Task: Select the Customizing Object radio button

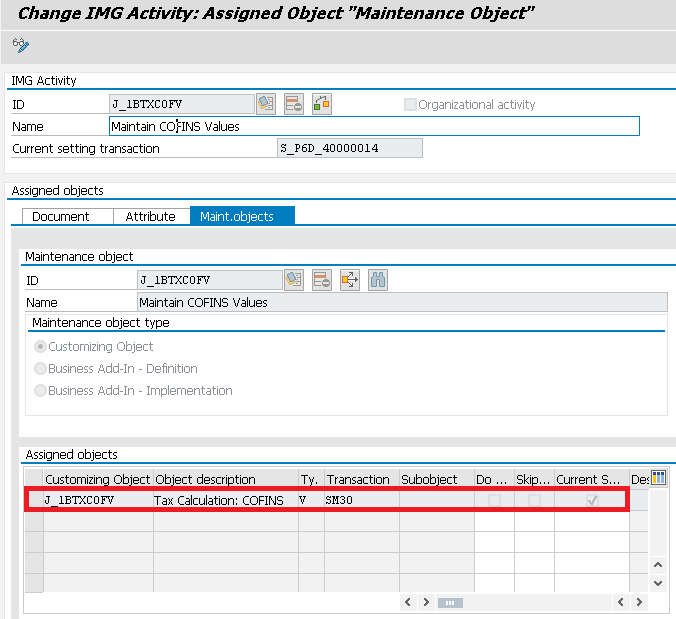Action: pos(41,347)
